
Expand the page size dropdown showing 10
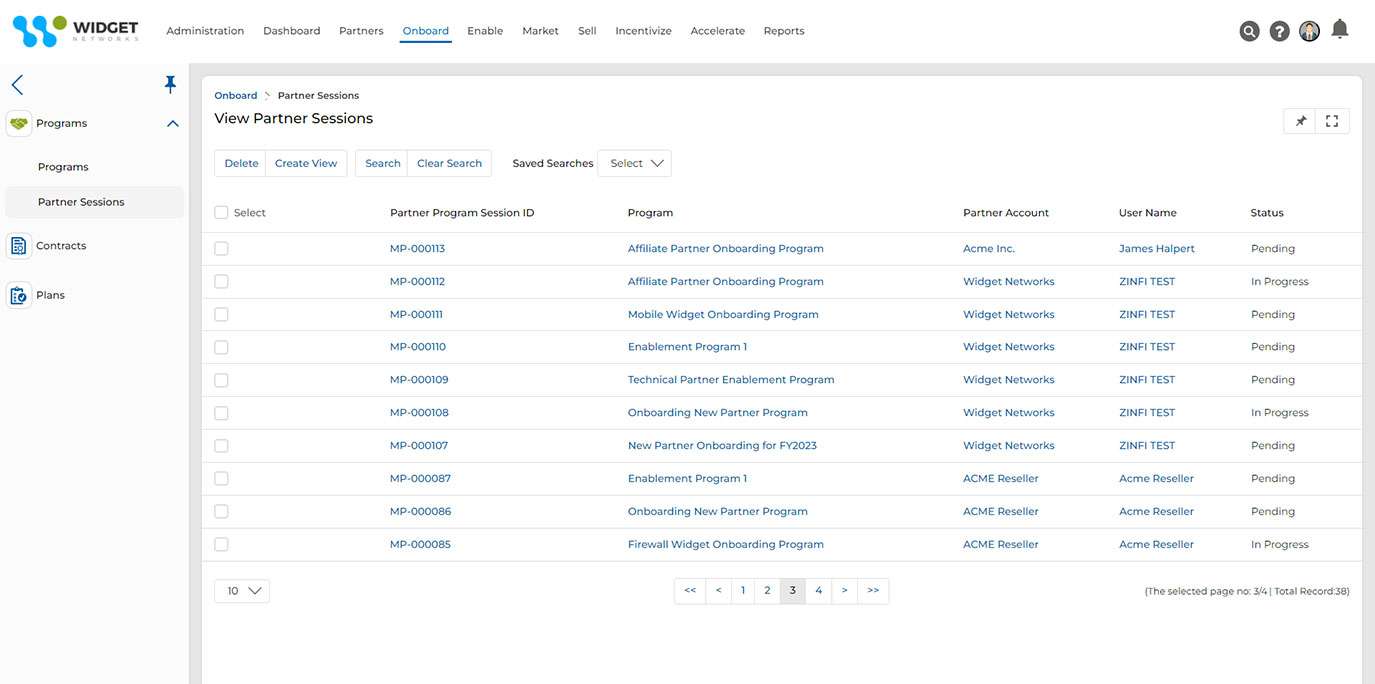[x=242, y=591]
